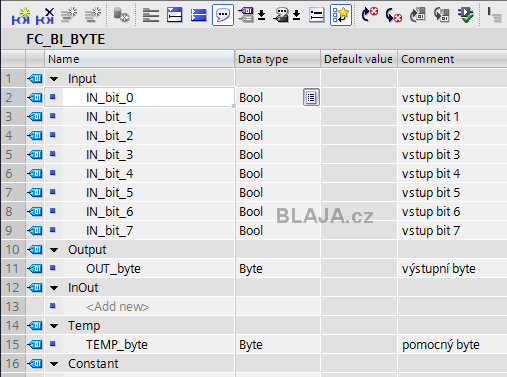Click the Bool data type of IN_bit_3
507x377 pixels.
tap(251, 155)
